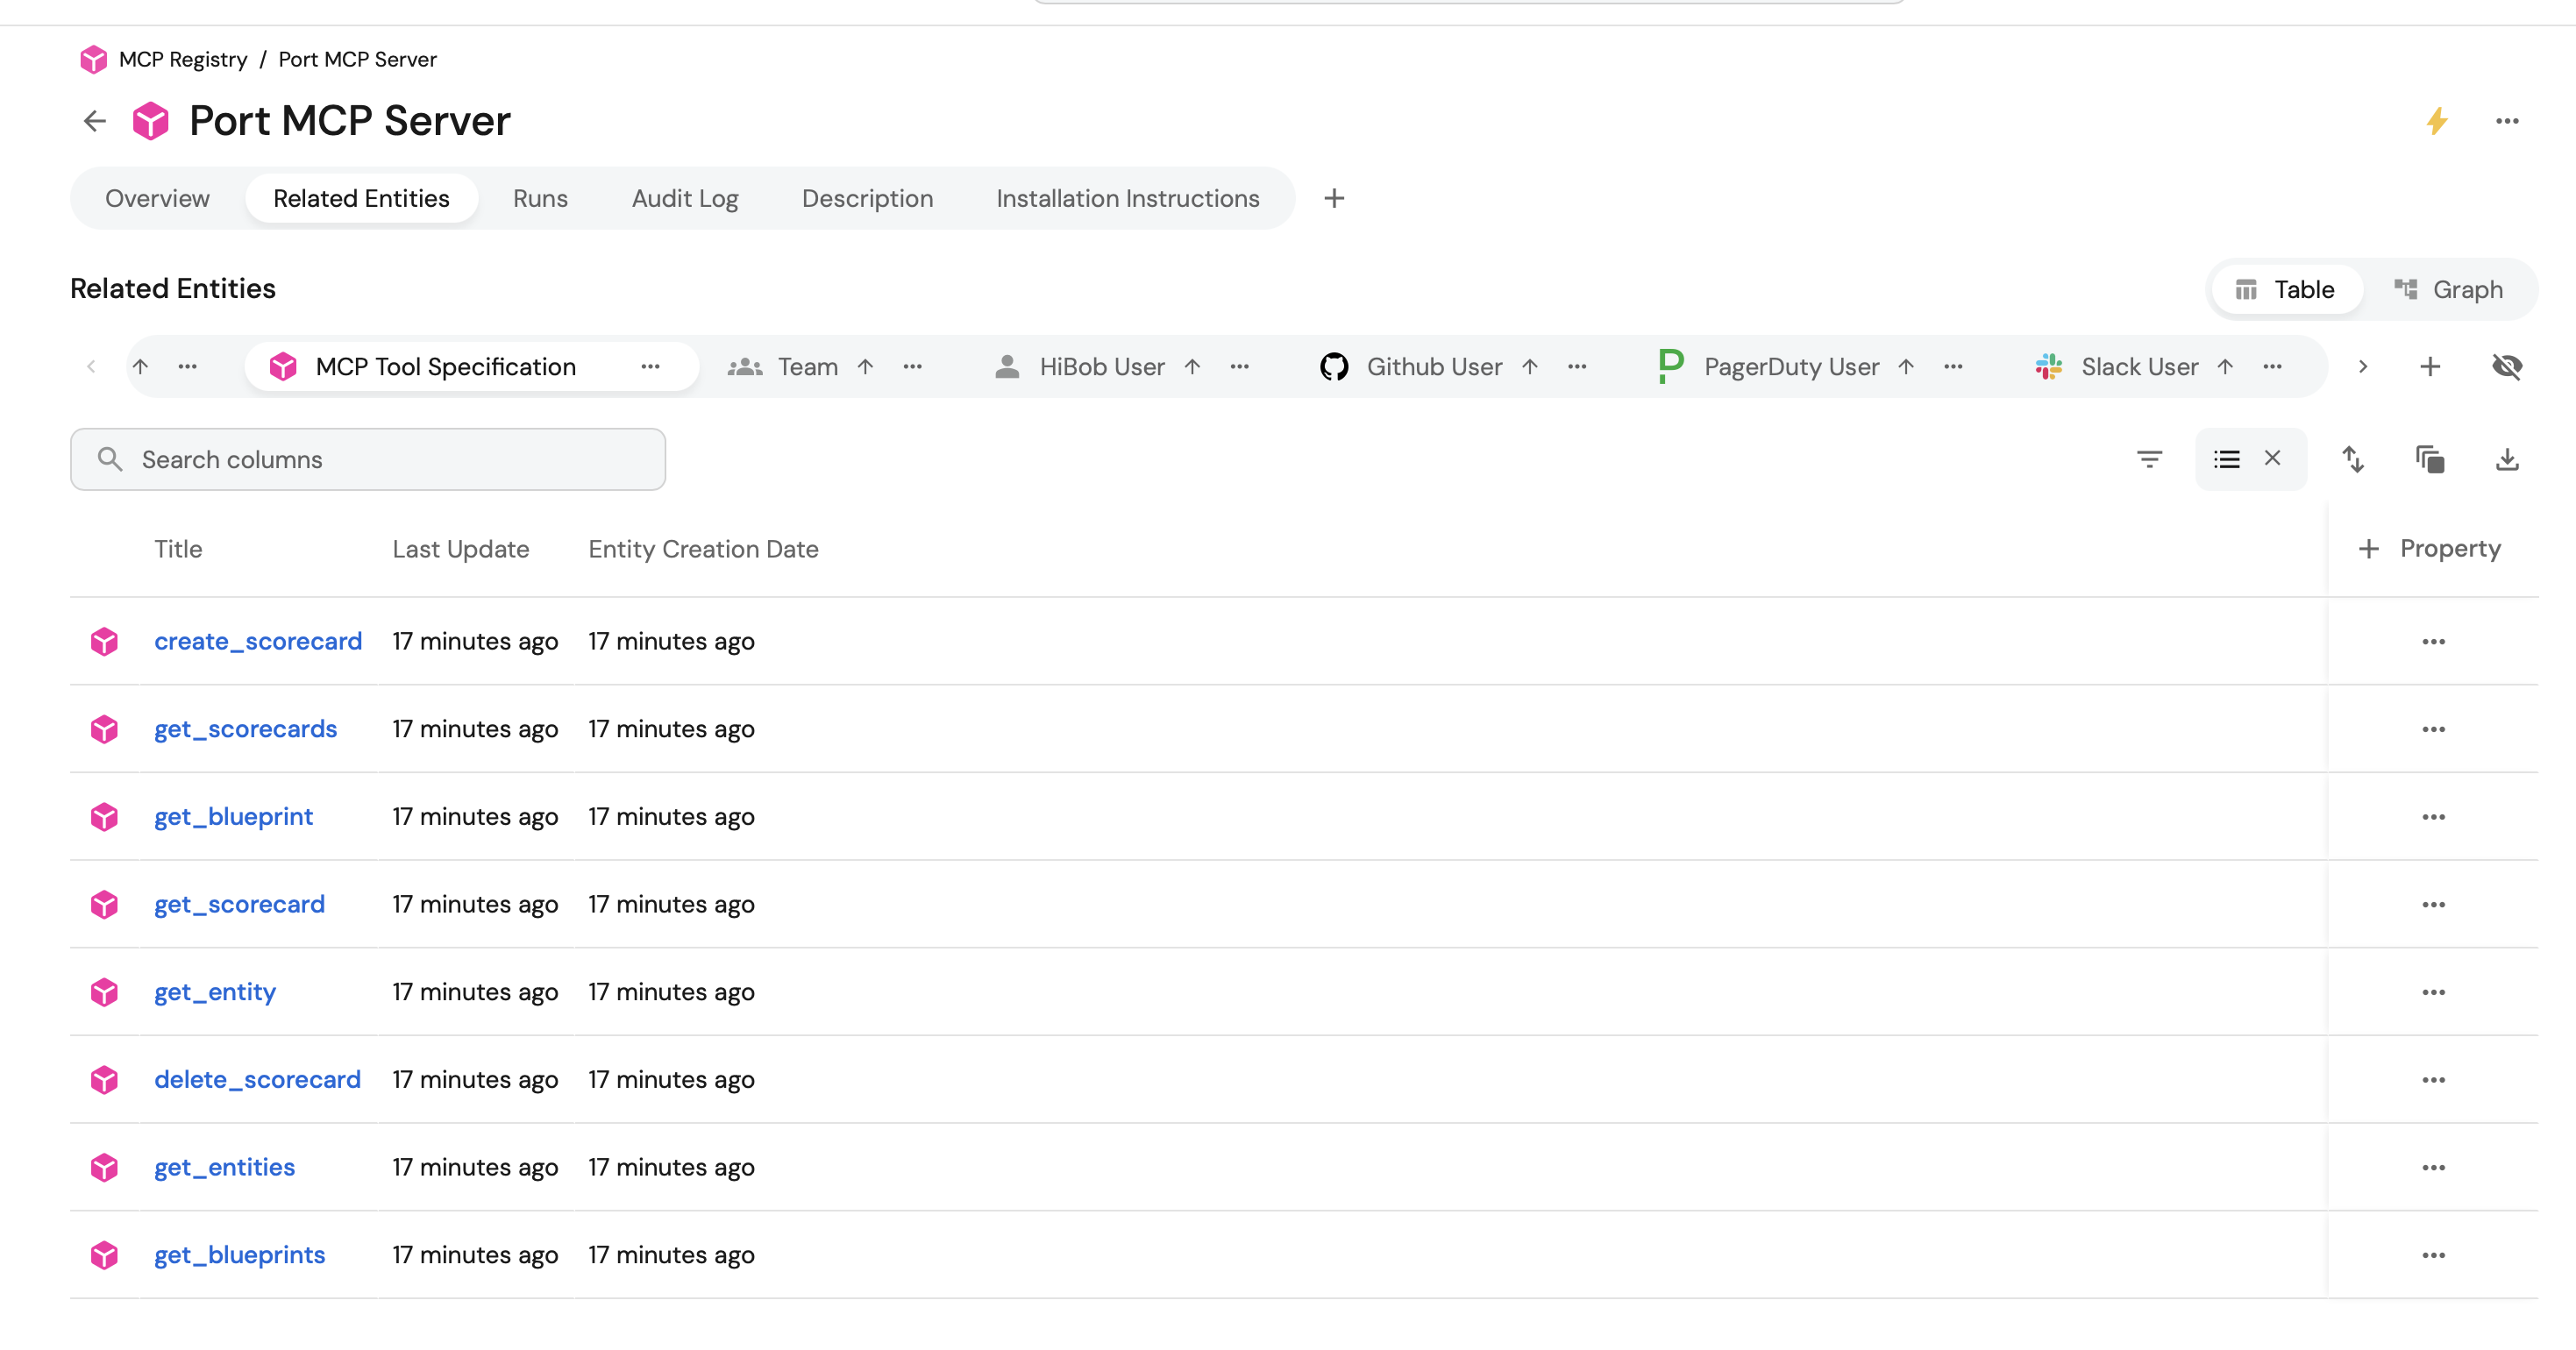Open the Audit Log tab

(685, 198)
